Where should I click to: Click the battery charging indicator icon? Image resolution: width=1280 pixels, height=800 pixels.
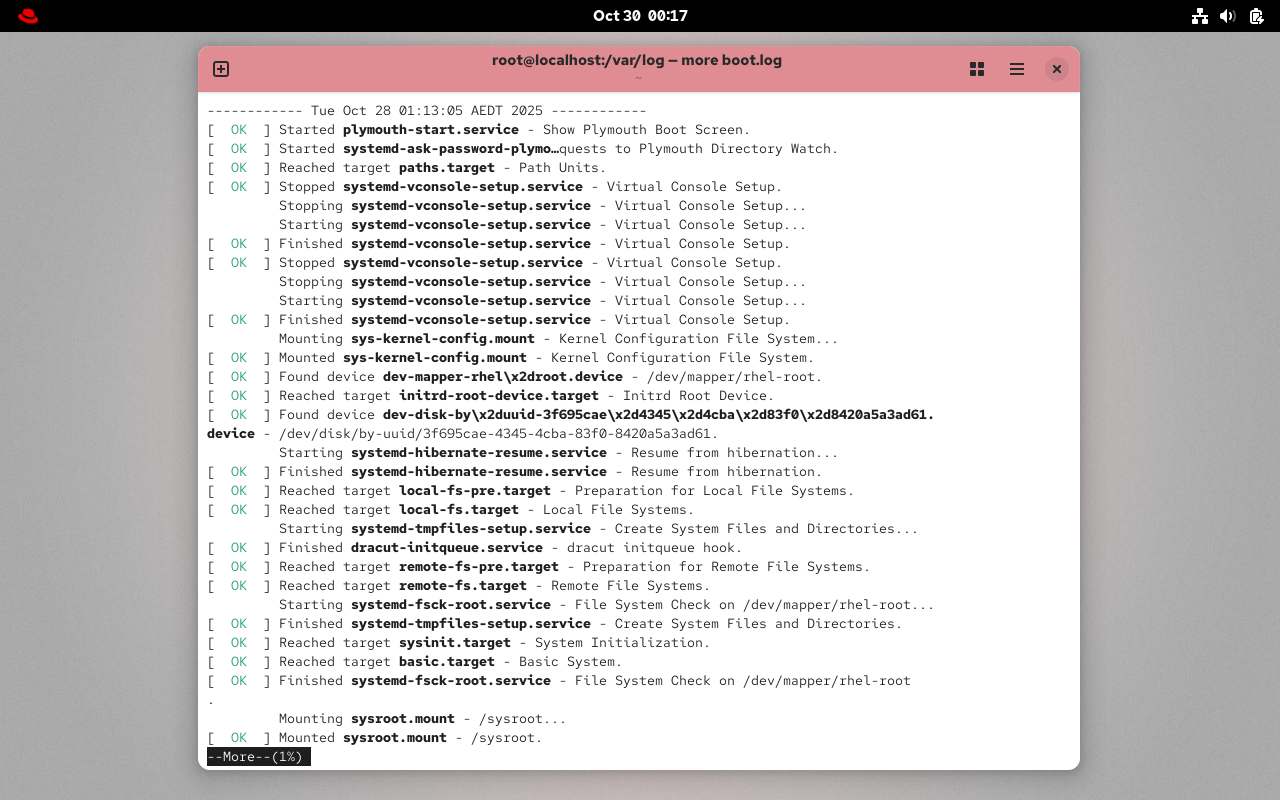1256,16
